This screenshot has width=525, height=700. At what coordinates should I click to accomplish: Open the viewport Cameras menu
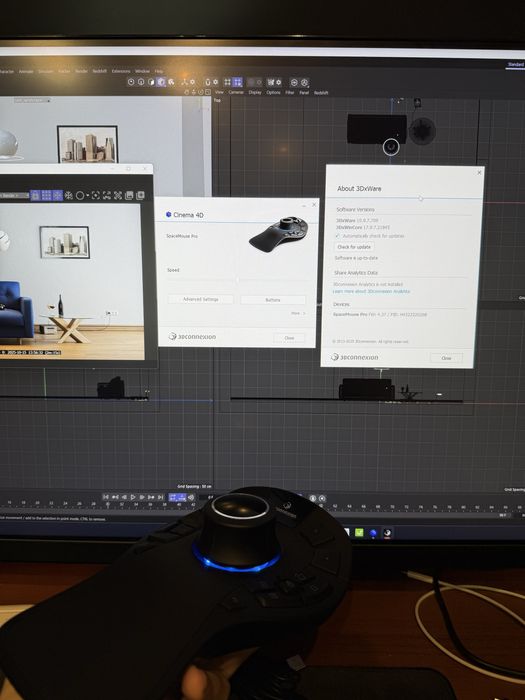click(236, 92)
